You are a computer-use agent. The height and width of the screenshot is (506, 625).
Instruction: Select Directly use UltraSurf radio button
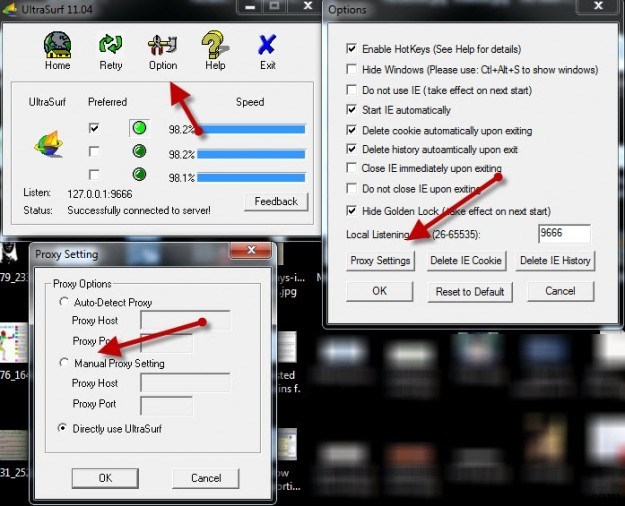coord(62,428)
